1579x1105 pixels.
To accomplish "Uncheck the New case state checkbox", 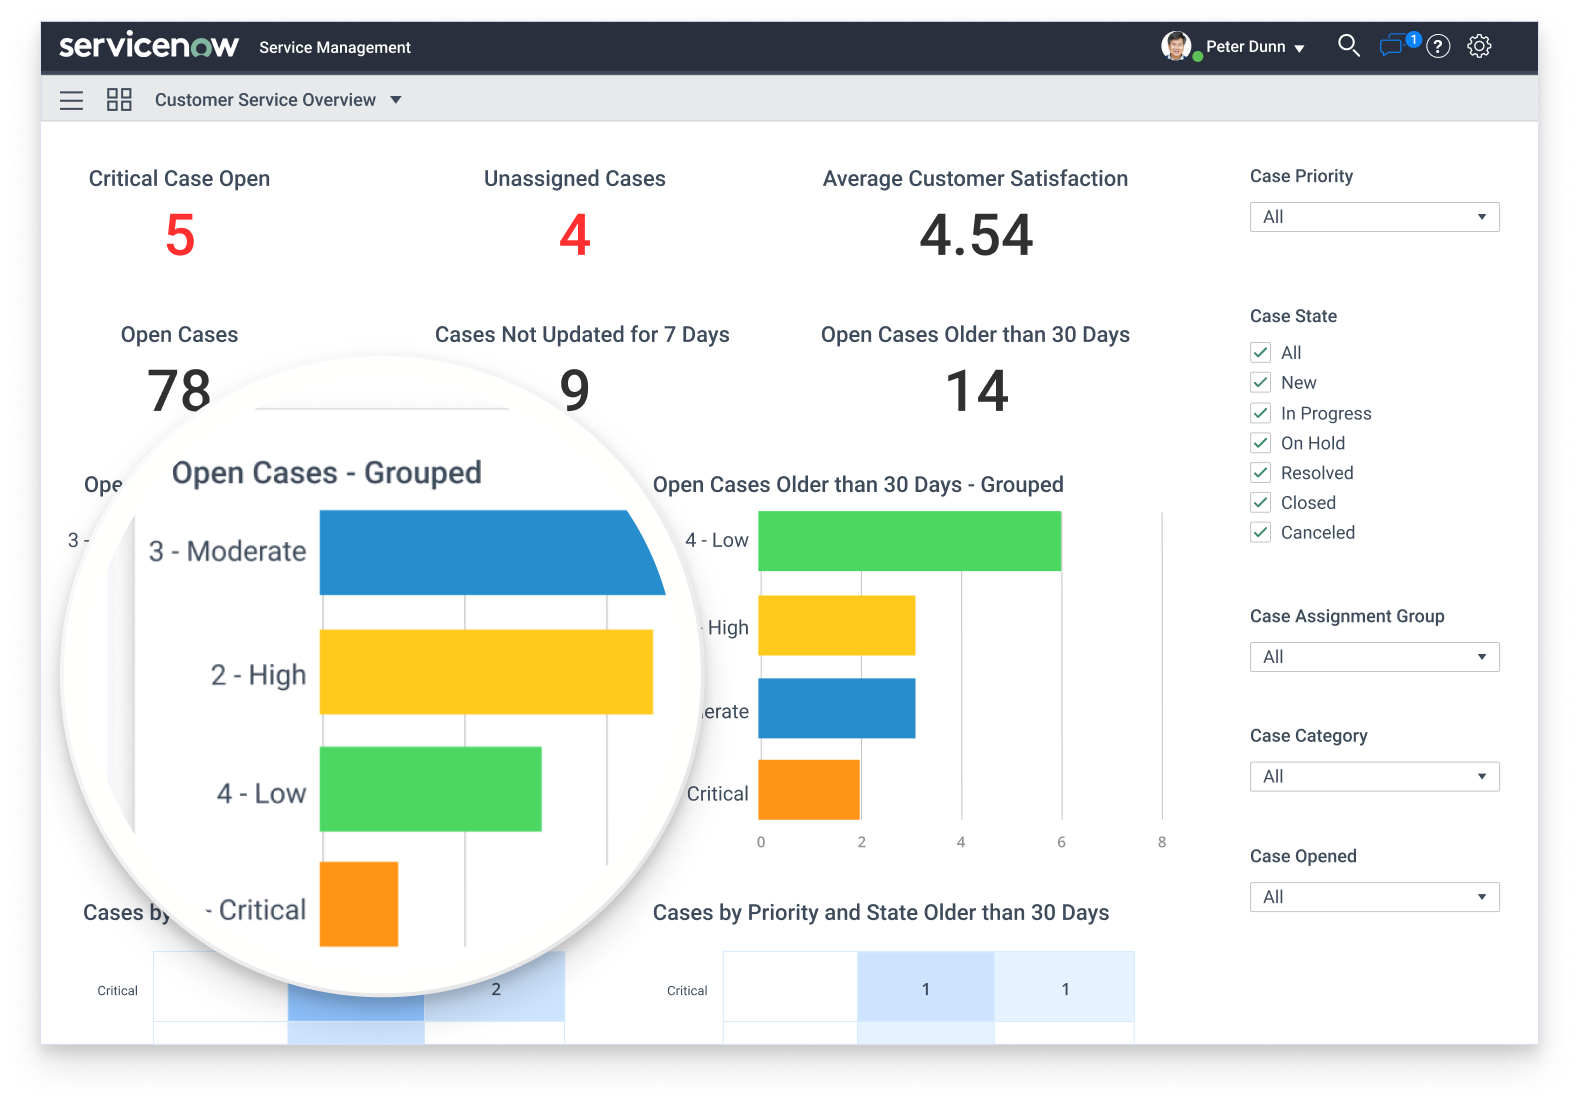I will [1260, 383].
